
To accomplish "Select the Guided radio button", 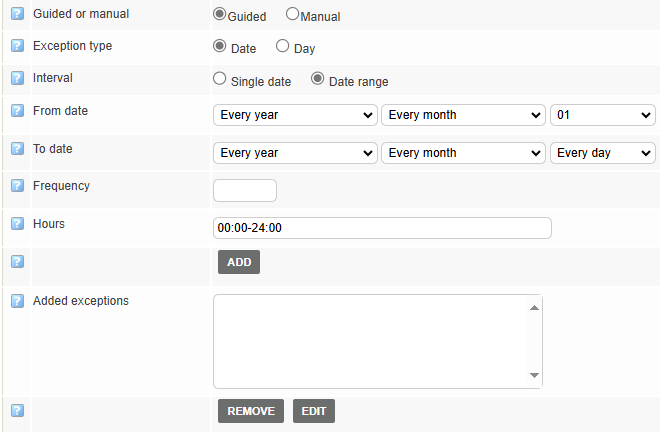I will click(220, 15).
